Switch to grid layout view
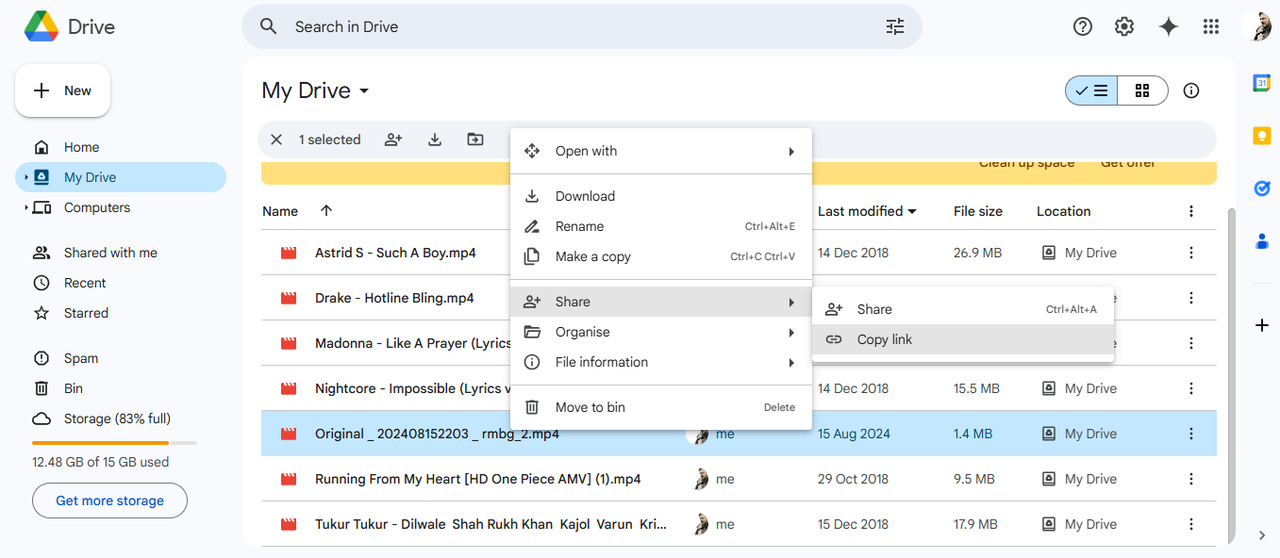 1142,91
